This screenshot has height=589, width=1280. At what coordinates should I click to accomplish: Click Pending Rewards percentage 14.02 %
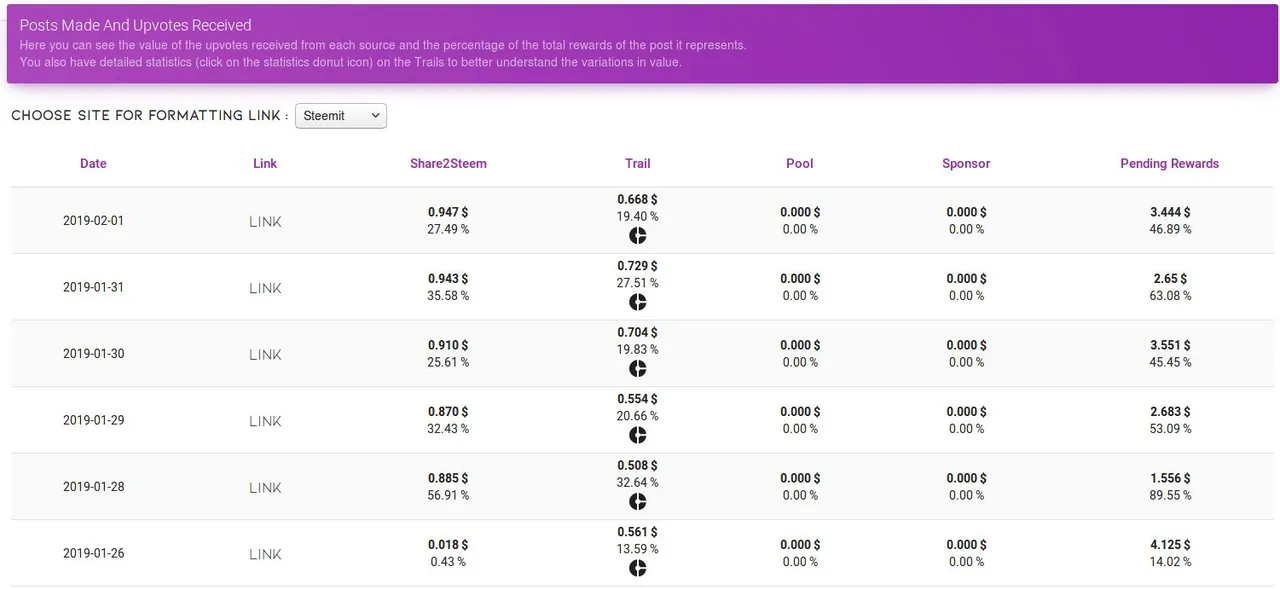[x=1170, y=561]
